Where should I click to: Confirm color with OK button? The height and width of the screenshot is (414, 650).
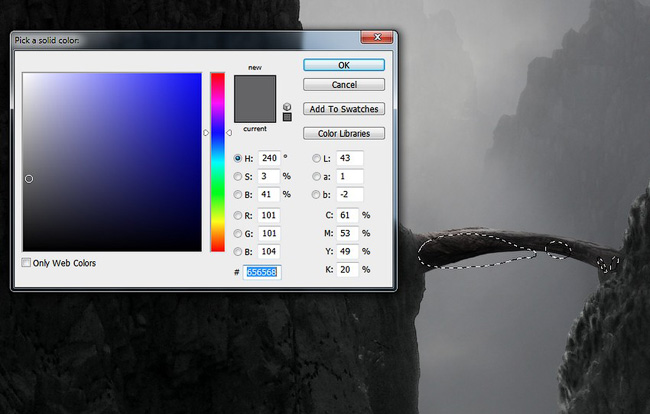pyautogui.click(x=344, y=65)
